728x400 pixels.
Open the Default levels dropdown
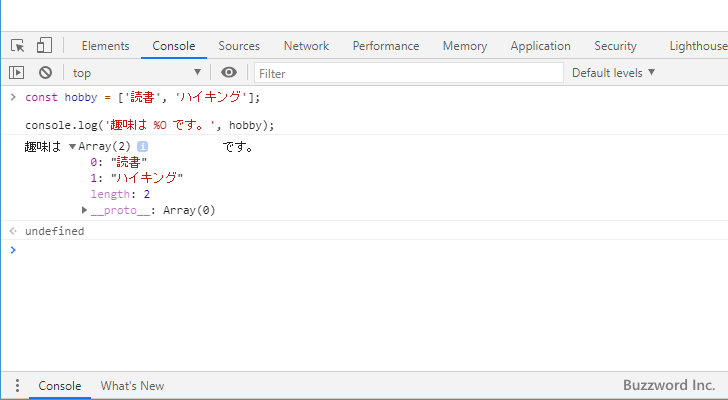613,73
